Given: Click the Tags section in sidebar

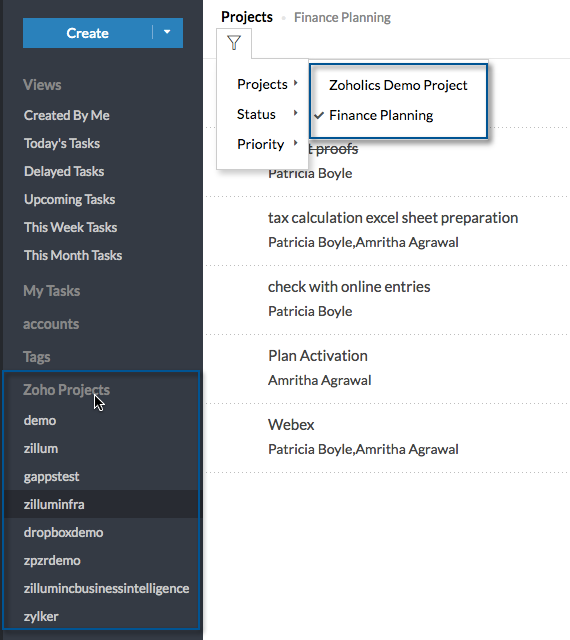Looking at the screenshot, I should point(37,357).
